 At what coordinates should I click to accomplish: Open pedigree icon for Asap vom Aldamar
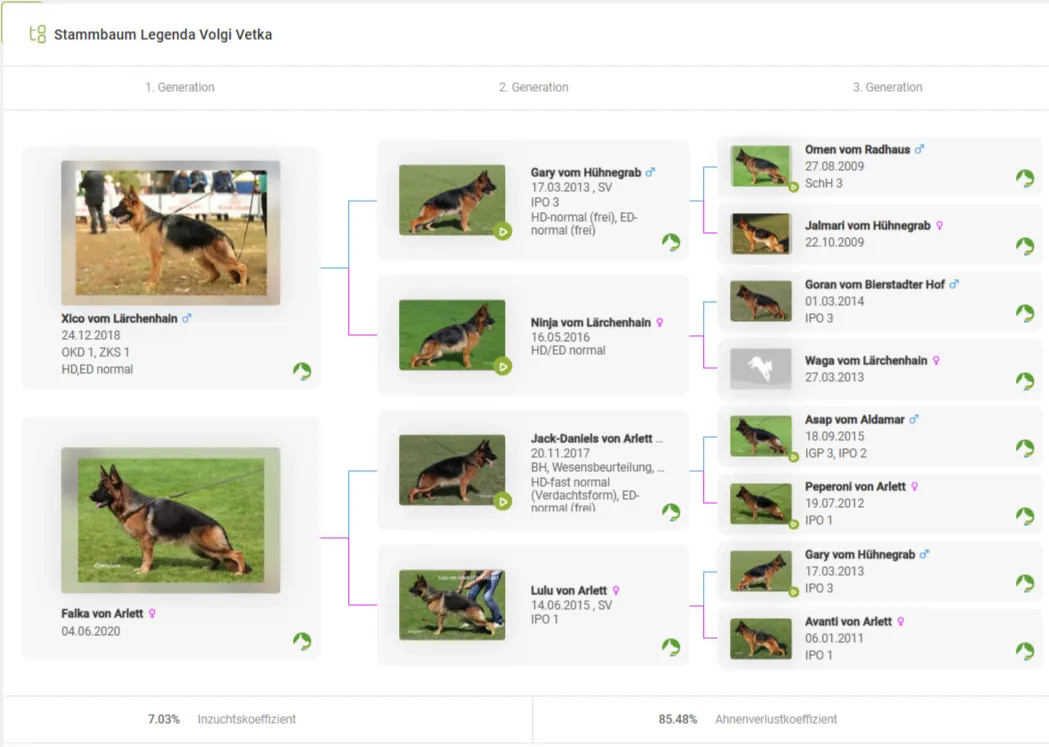1025,448
